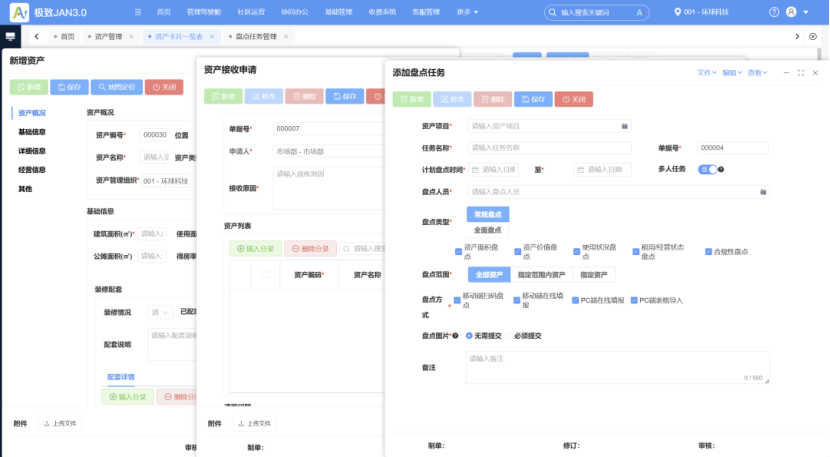
Task: Open the 客服管理 menu in the top navigation
Action: tap(426, 12)
